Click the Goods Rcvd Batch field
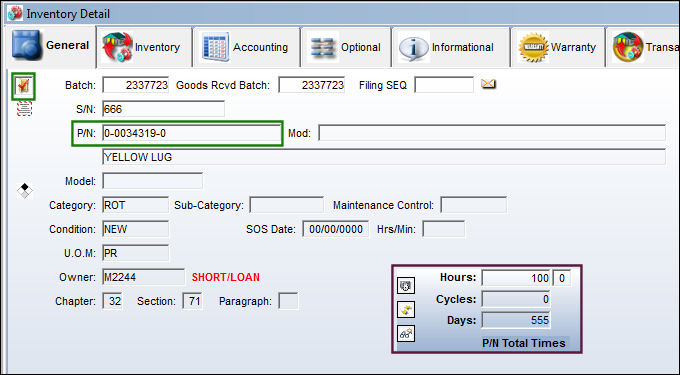 pos(312,85)
